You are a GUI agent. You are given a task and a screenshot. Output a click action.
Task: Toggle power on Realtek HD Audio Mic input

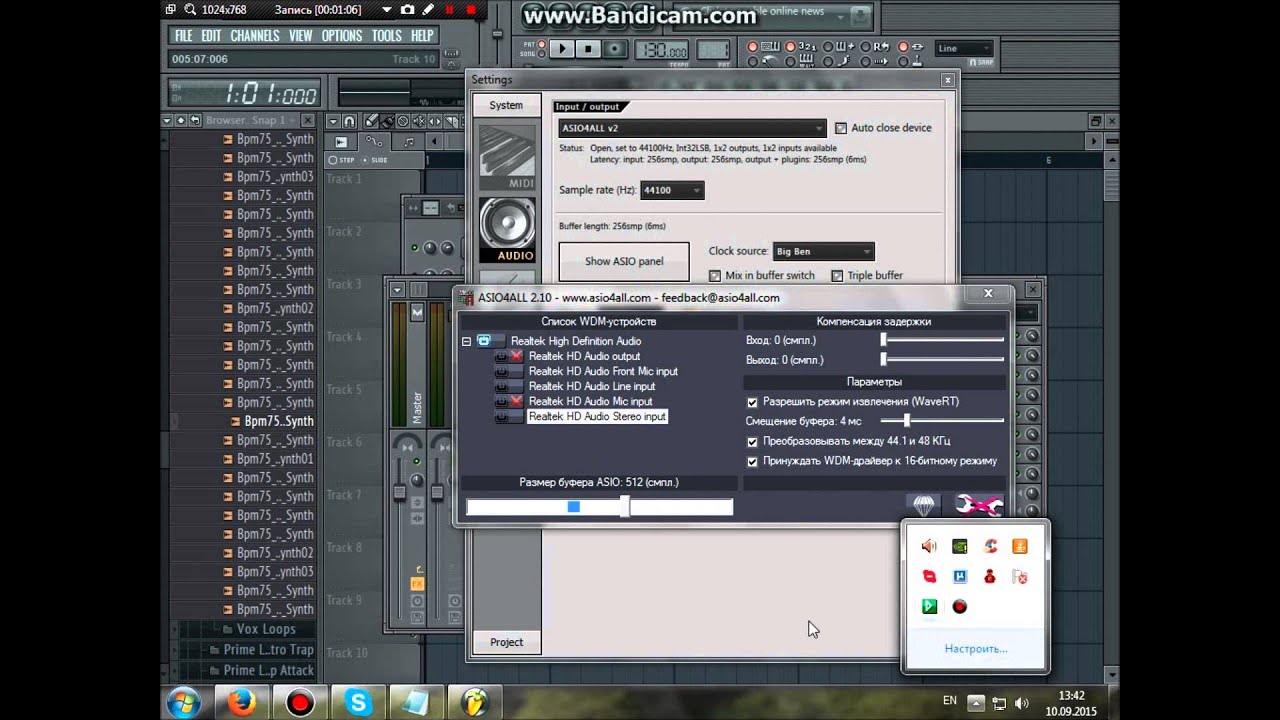coord(509,401)
